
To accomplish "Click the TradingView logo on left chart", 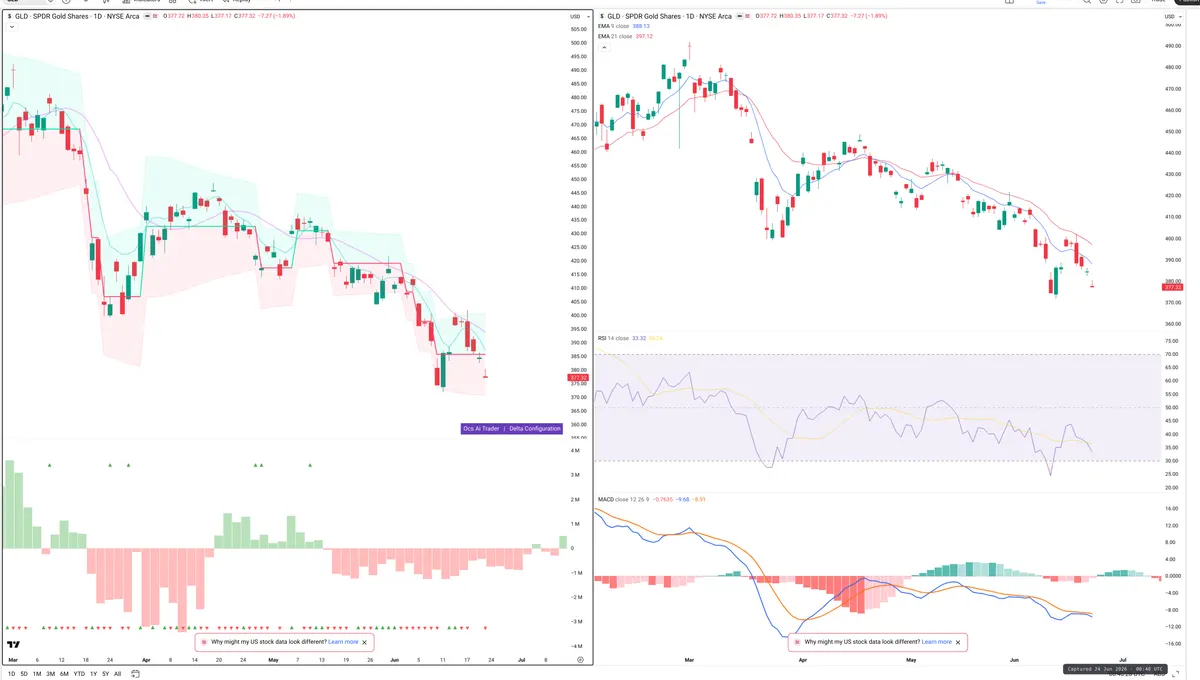I will point(14,645).
